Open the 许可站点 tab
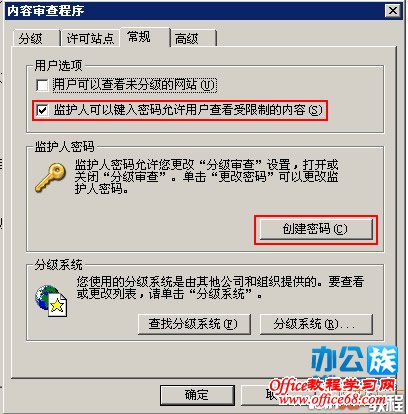This screenshot has width=408, height=414. [90, 38]
